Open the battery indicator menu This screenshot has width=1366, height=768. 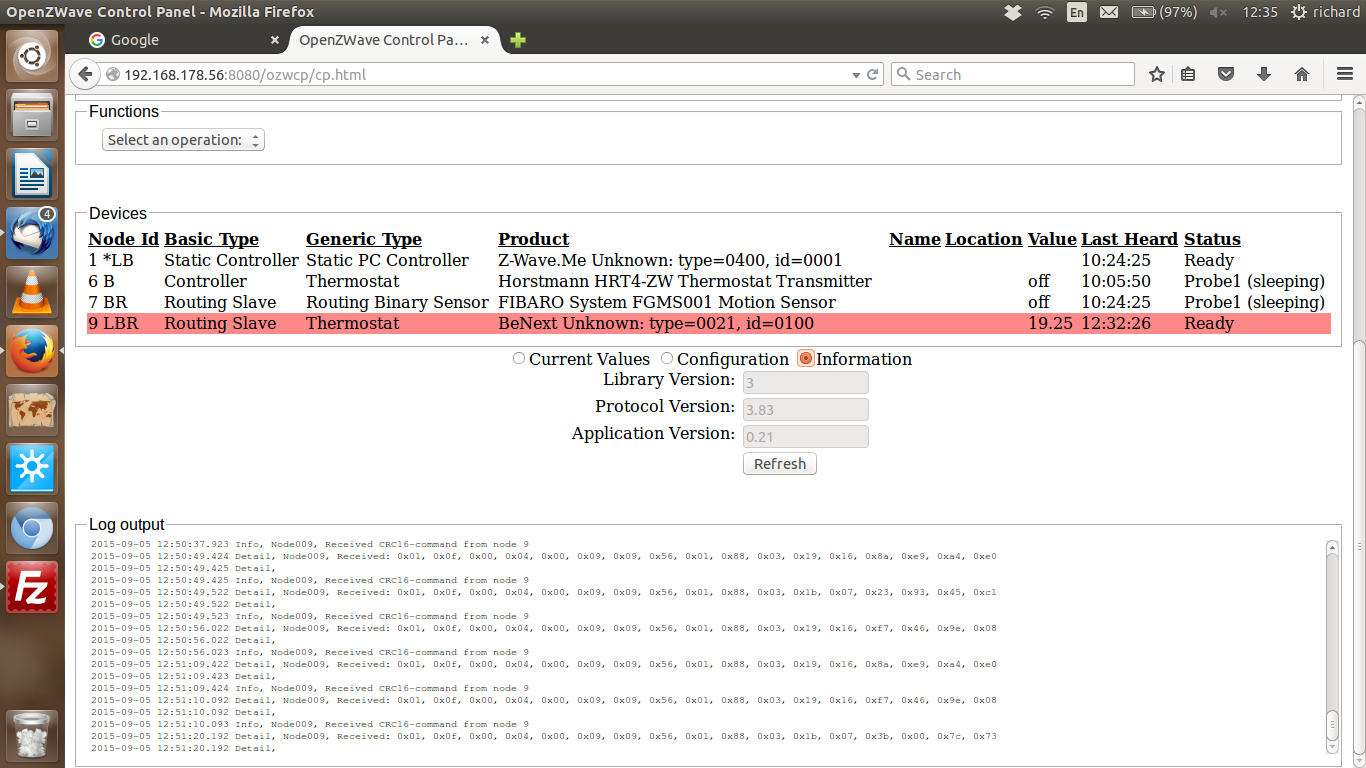point(1164,12)
